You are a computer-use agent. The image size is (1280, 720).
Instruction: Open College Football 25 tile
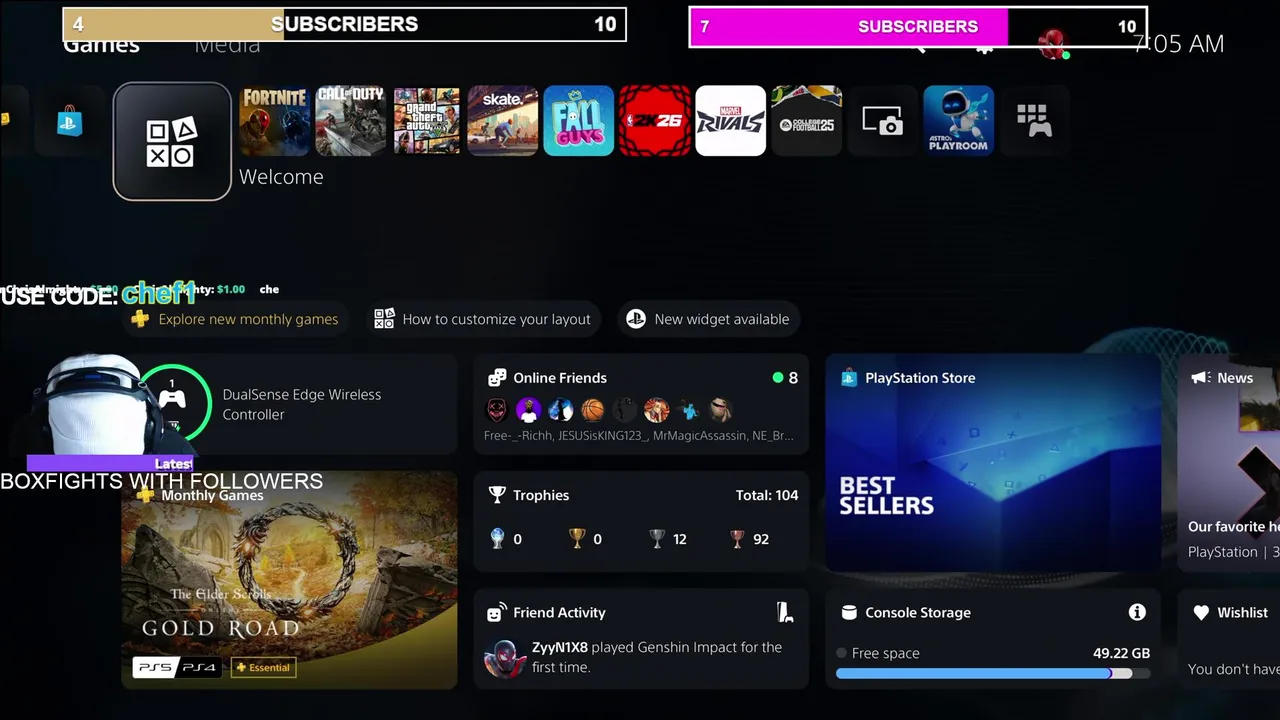click(807, 121)
